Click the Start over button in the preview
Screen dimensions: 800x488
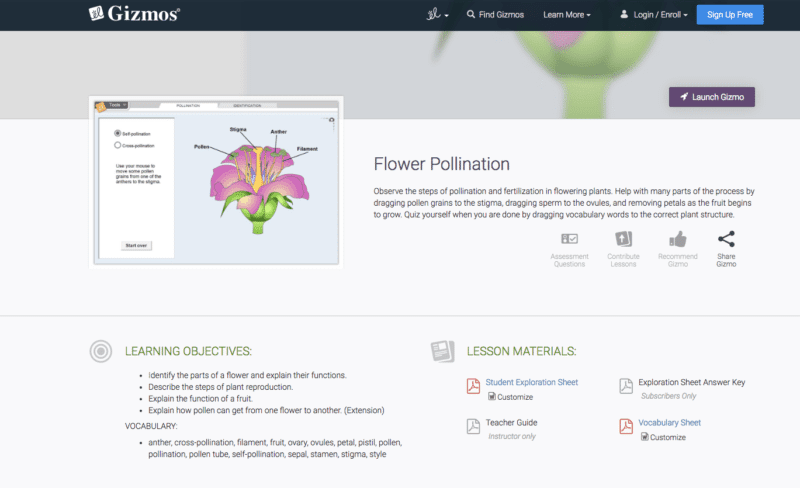tap(136, 246)
